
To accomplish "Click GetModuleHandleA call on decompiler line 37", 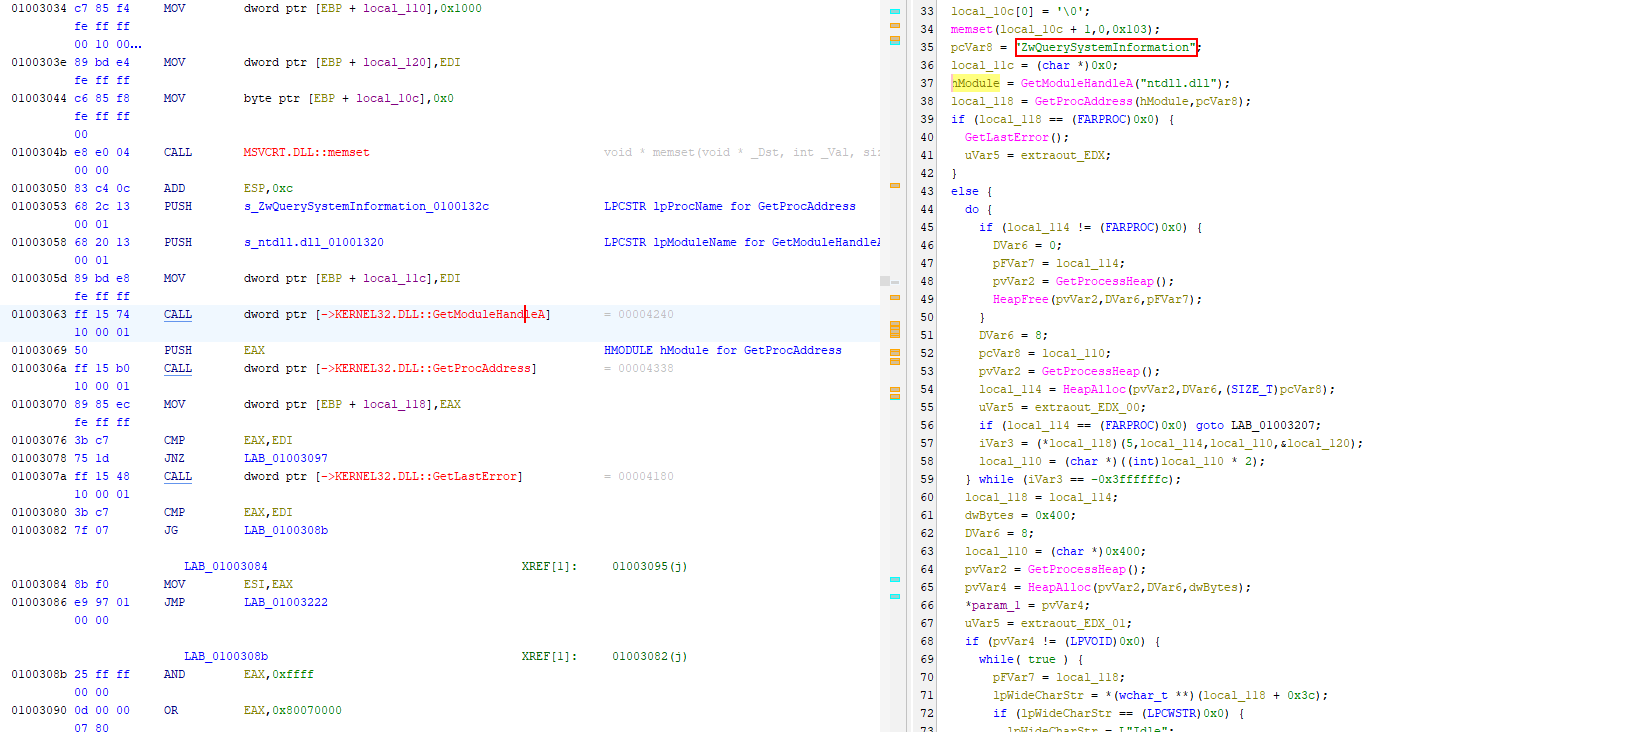I will pyautogui.click(x=1076, y=83).
